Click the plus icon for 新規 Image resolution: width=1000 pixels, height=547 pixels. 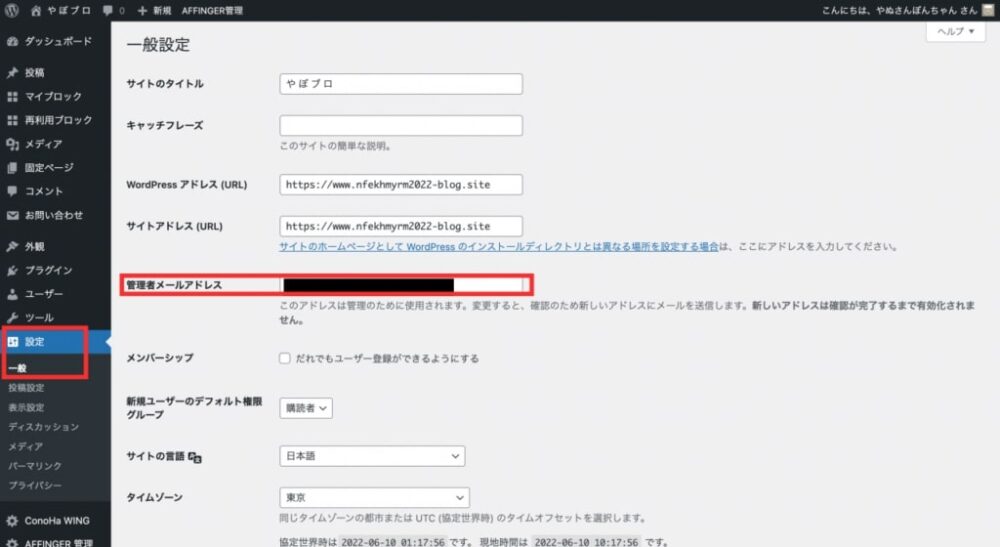point(142,10)
